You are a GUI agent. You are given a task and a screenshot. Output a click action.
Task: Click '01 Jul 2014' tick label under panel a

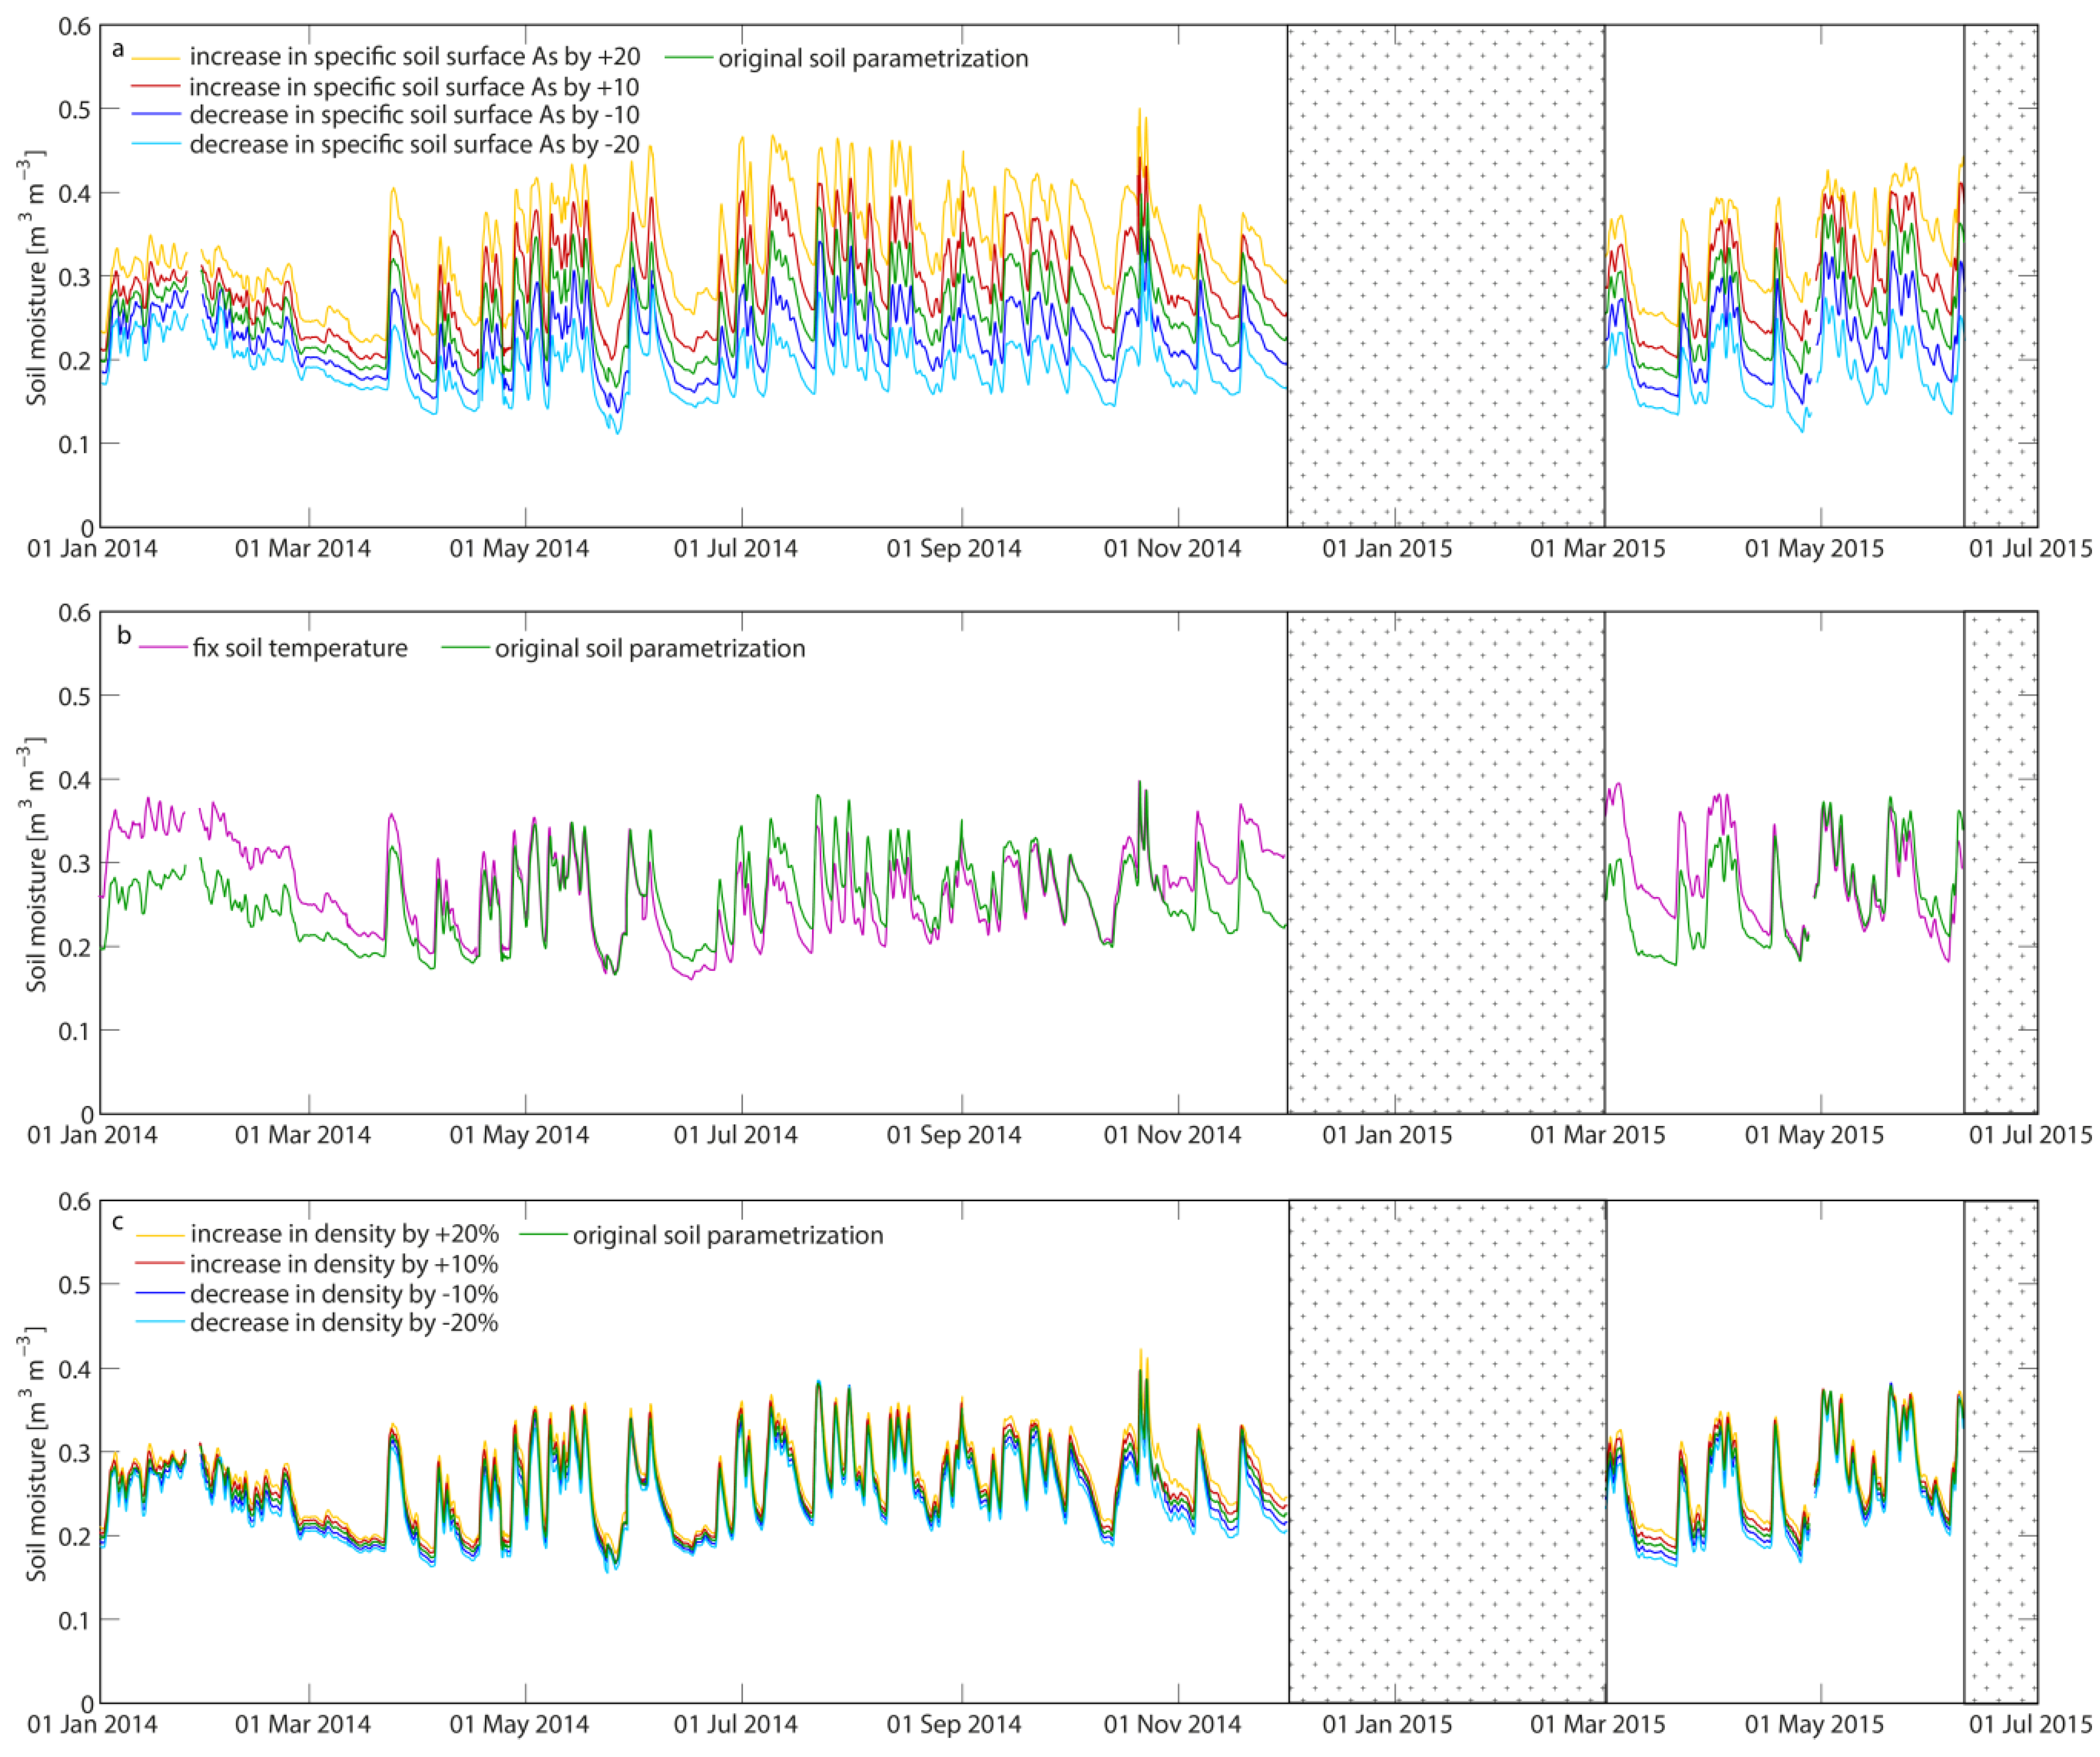tap(735, 548)
